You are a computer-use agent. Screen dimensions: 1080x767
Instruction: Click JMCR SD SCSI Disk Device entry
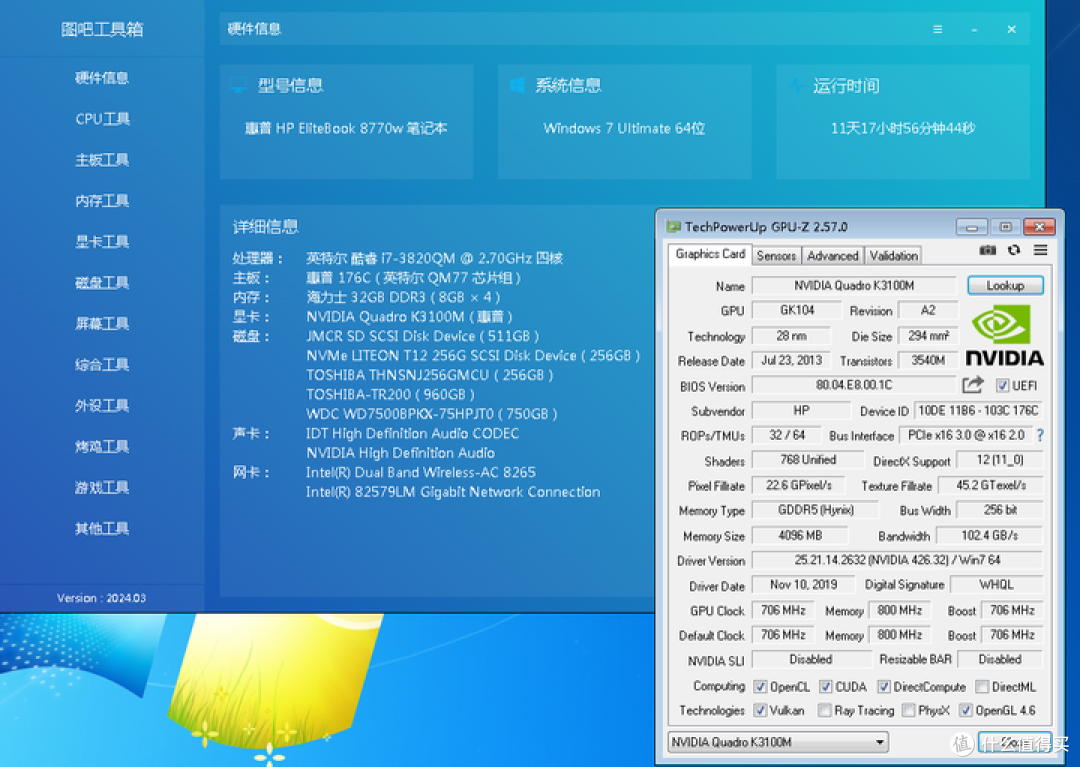(x=422, y=336)
